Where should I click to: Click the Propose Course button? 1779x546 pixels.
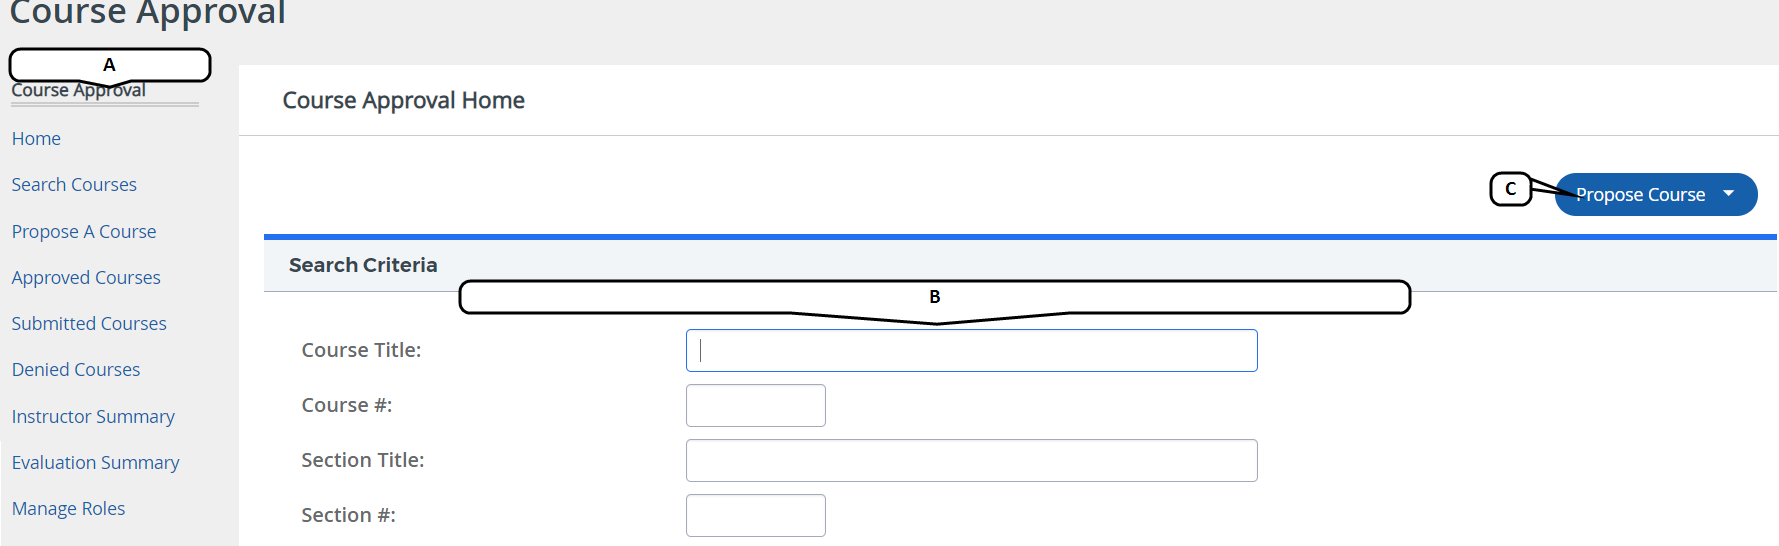pyautogui.click(x=1641, y=195)
